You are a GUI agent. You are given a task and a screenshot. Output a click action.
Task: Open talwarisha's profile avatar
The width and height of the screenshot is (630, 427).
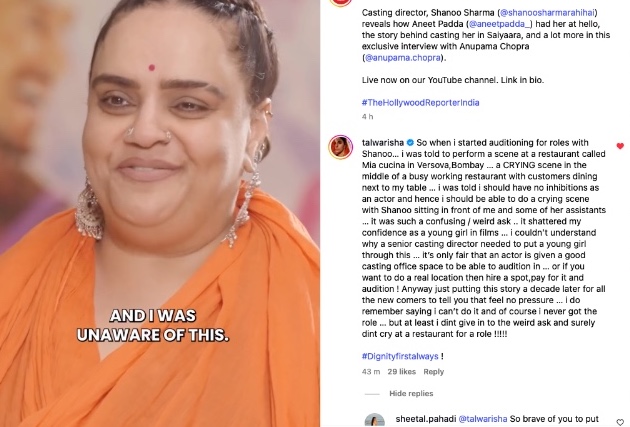(340, 147)
